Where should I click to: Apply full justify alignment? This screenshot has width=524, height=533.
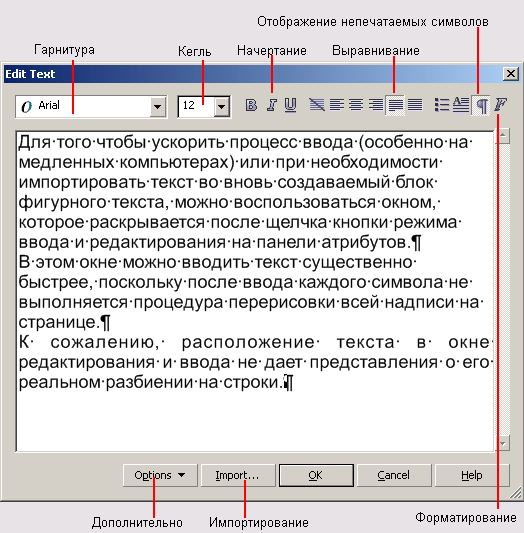(x=395, y=105)
